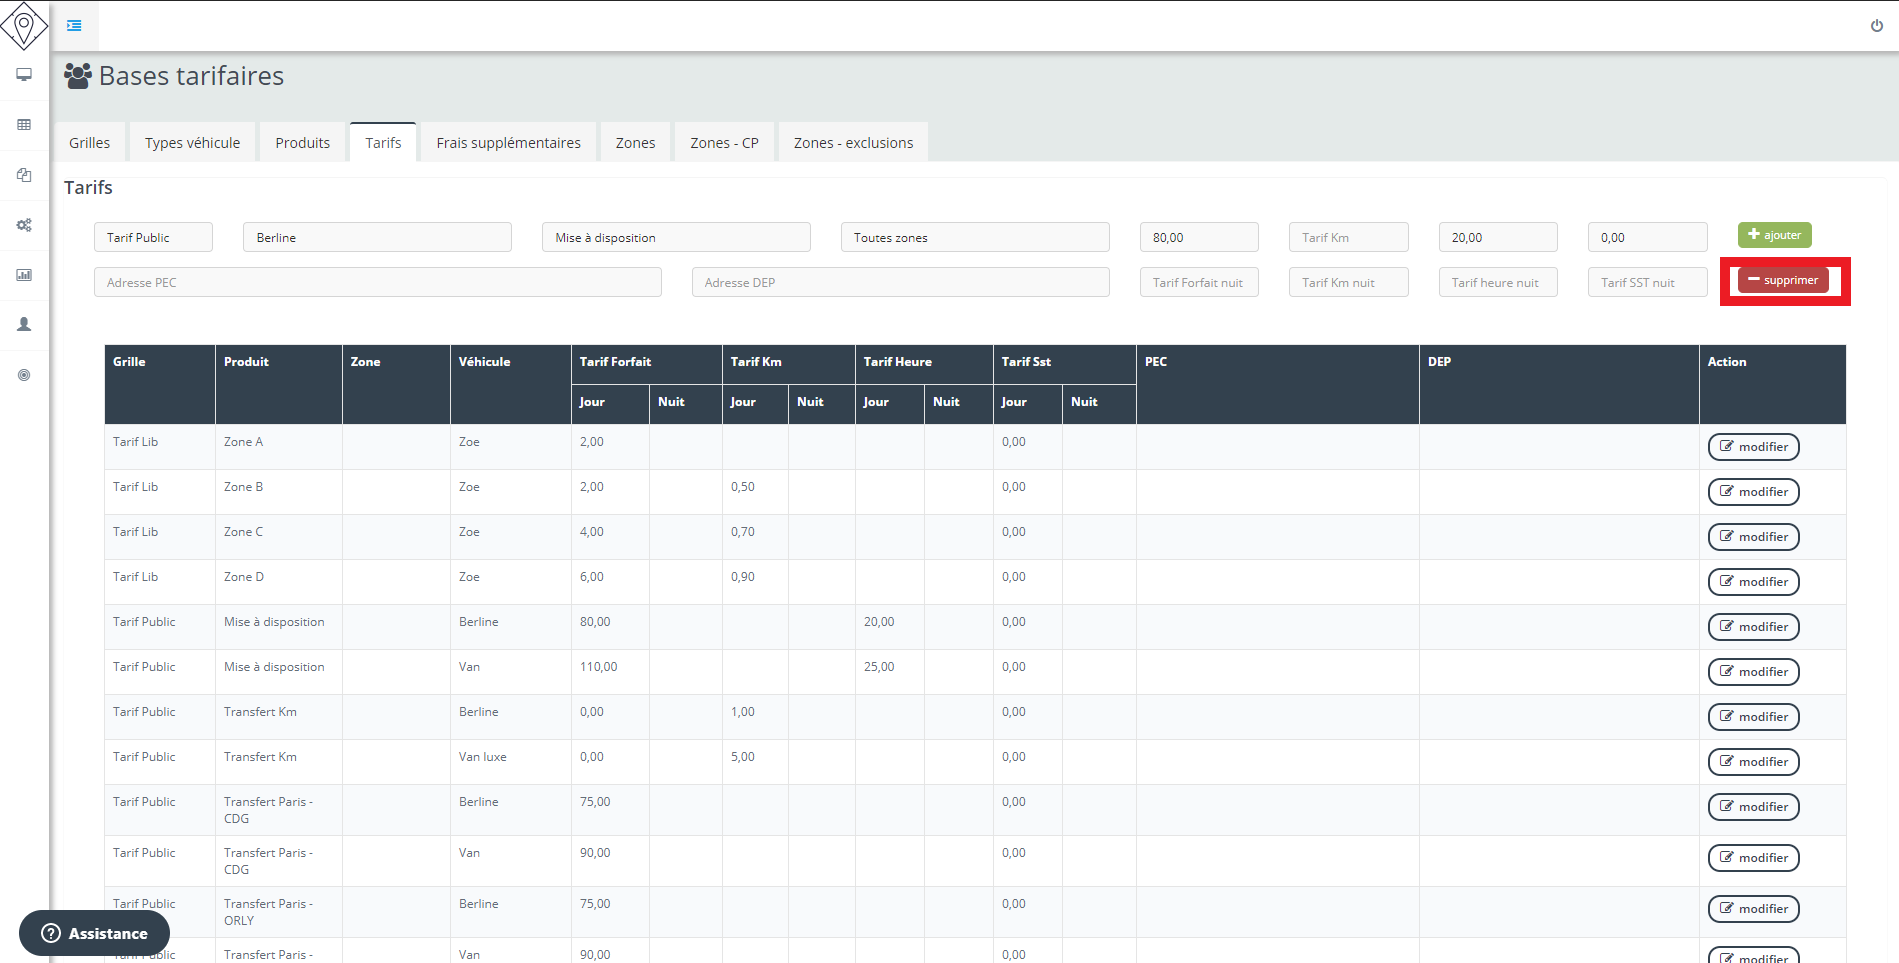Viewport: 1899px width, 963px height.
Task: Open the Mise à disposition product dropdown
Action: [675, 238]
